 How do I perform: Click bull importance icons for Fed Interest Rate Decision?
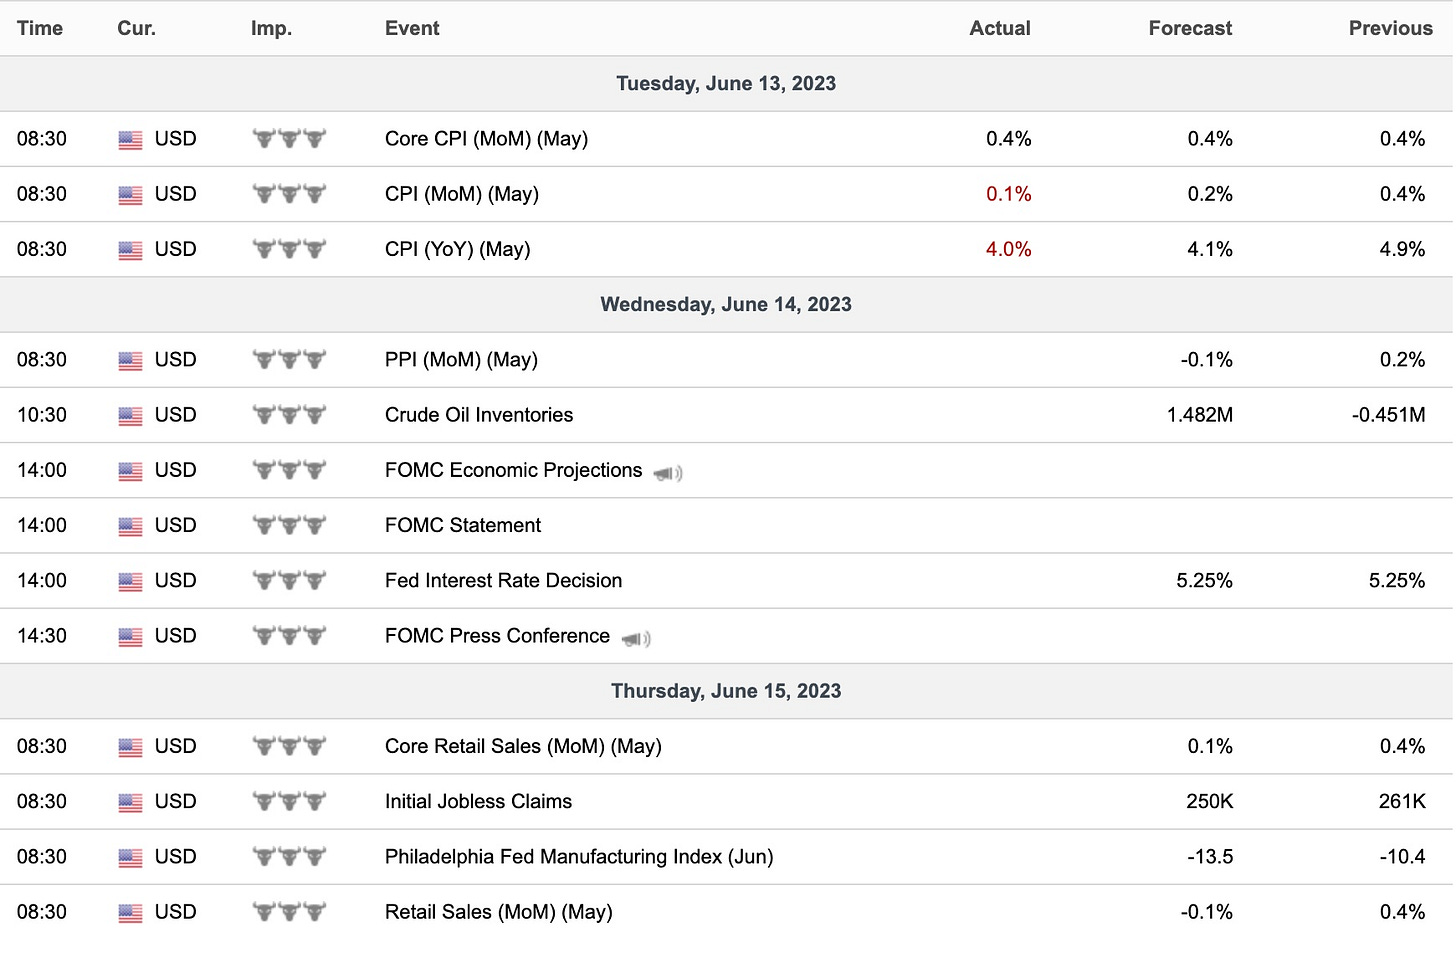(x=290, y=581)
